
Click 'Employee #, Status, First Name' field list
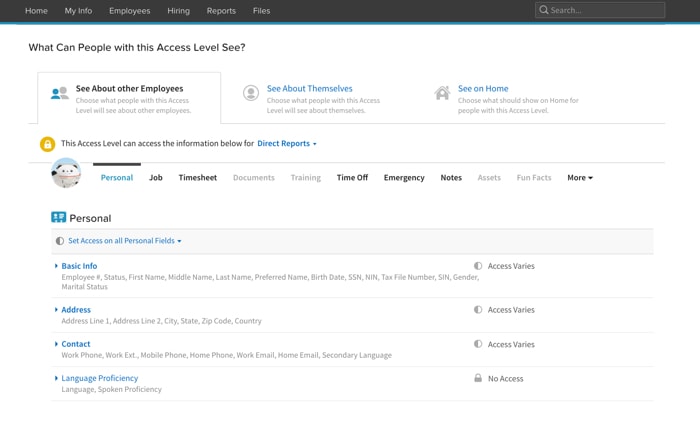tap(270, 282)
